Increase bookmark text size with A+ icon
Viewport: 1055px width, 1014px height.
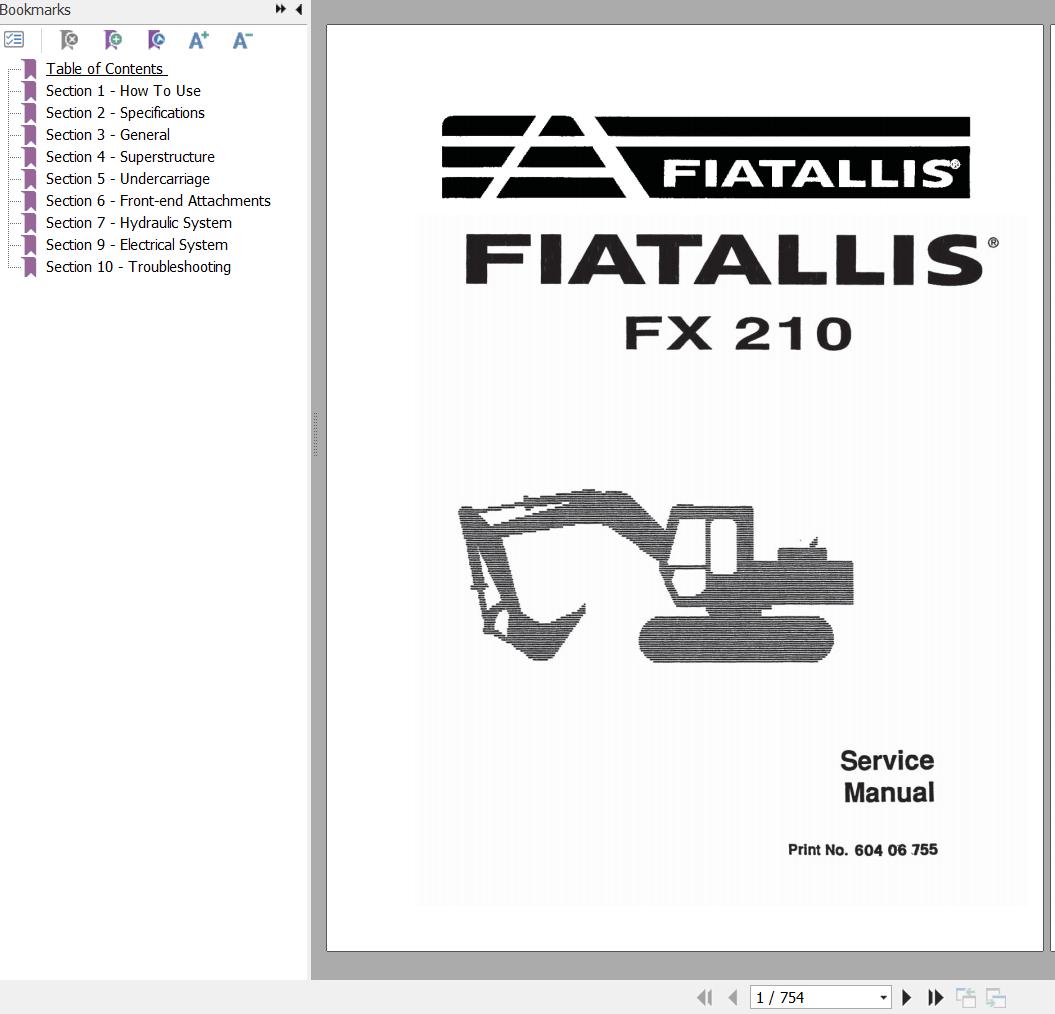tap(197, 40)
